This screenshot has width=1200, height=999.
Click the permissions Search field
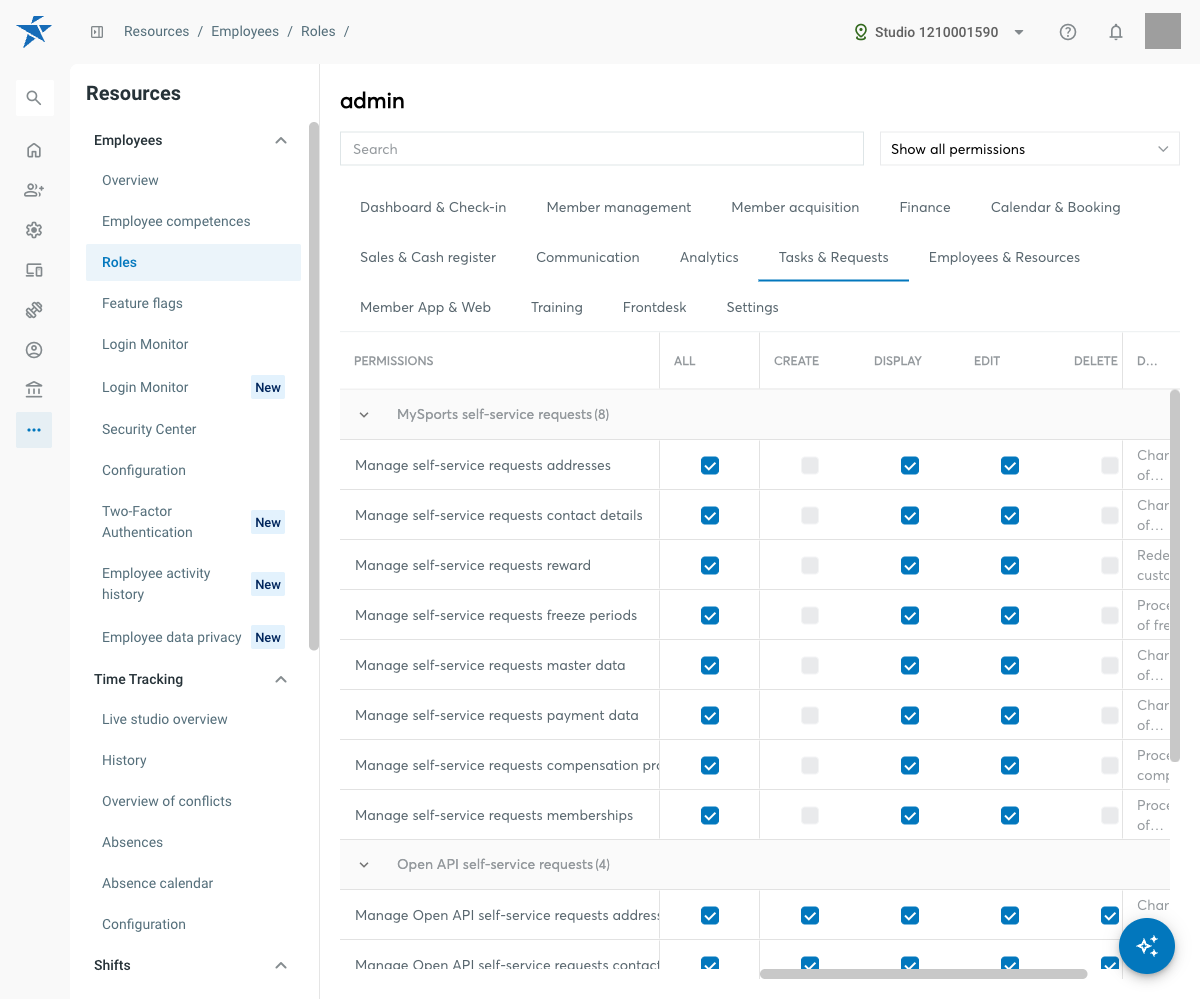tap(602, 149)
